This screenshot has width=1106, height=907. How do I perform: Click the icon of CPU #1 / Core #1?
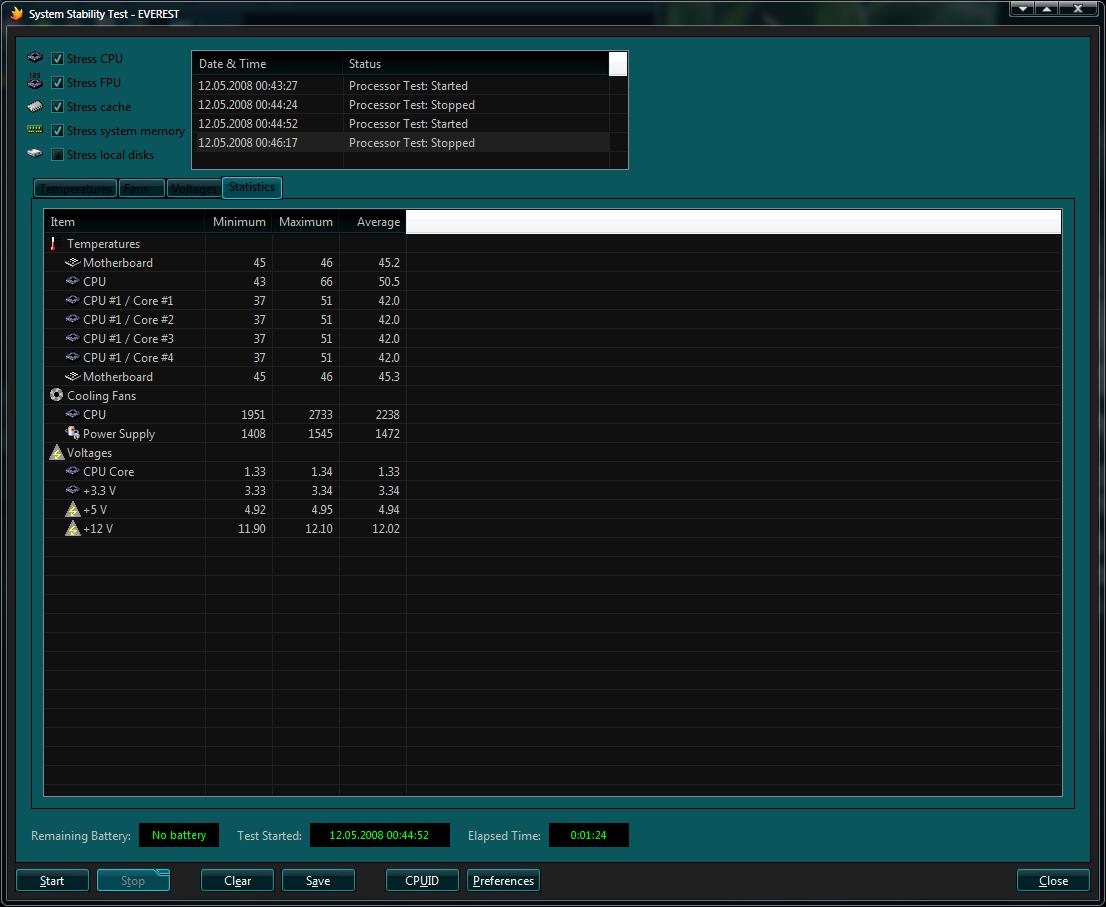click(72, 300)
